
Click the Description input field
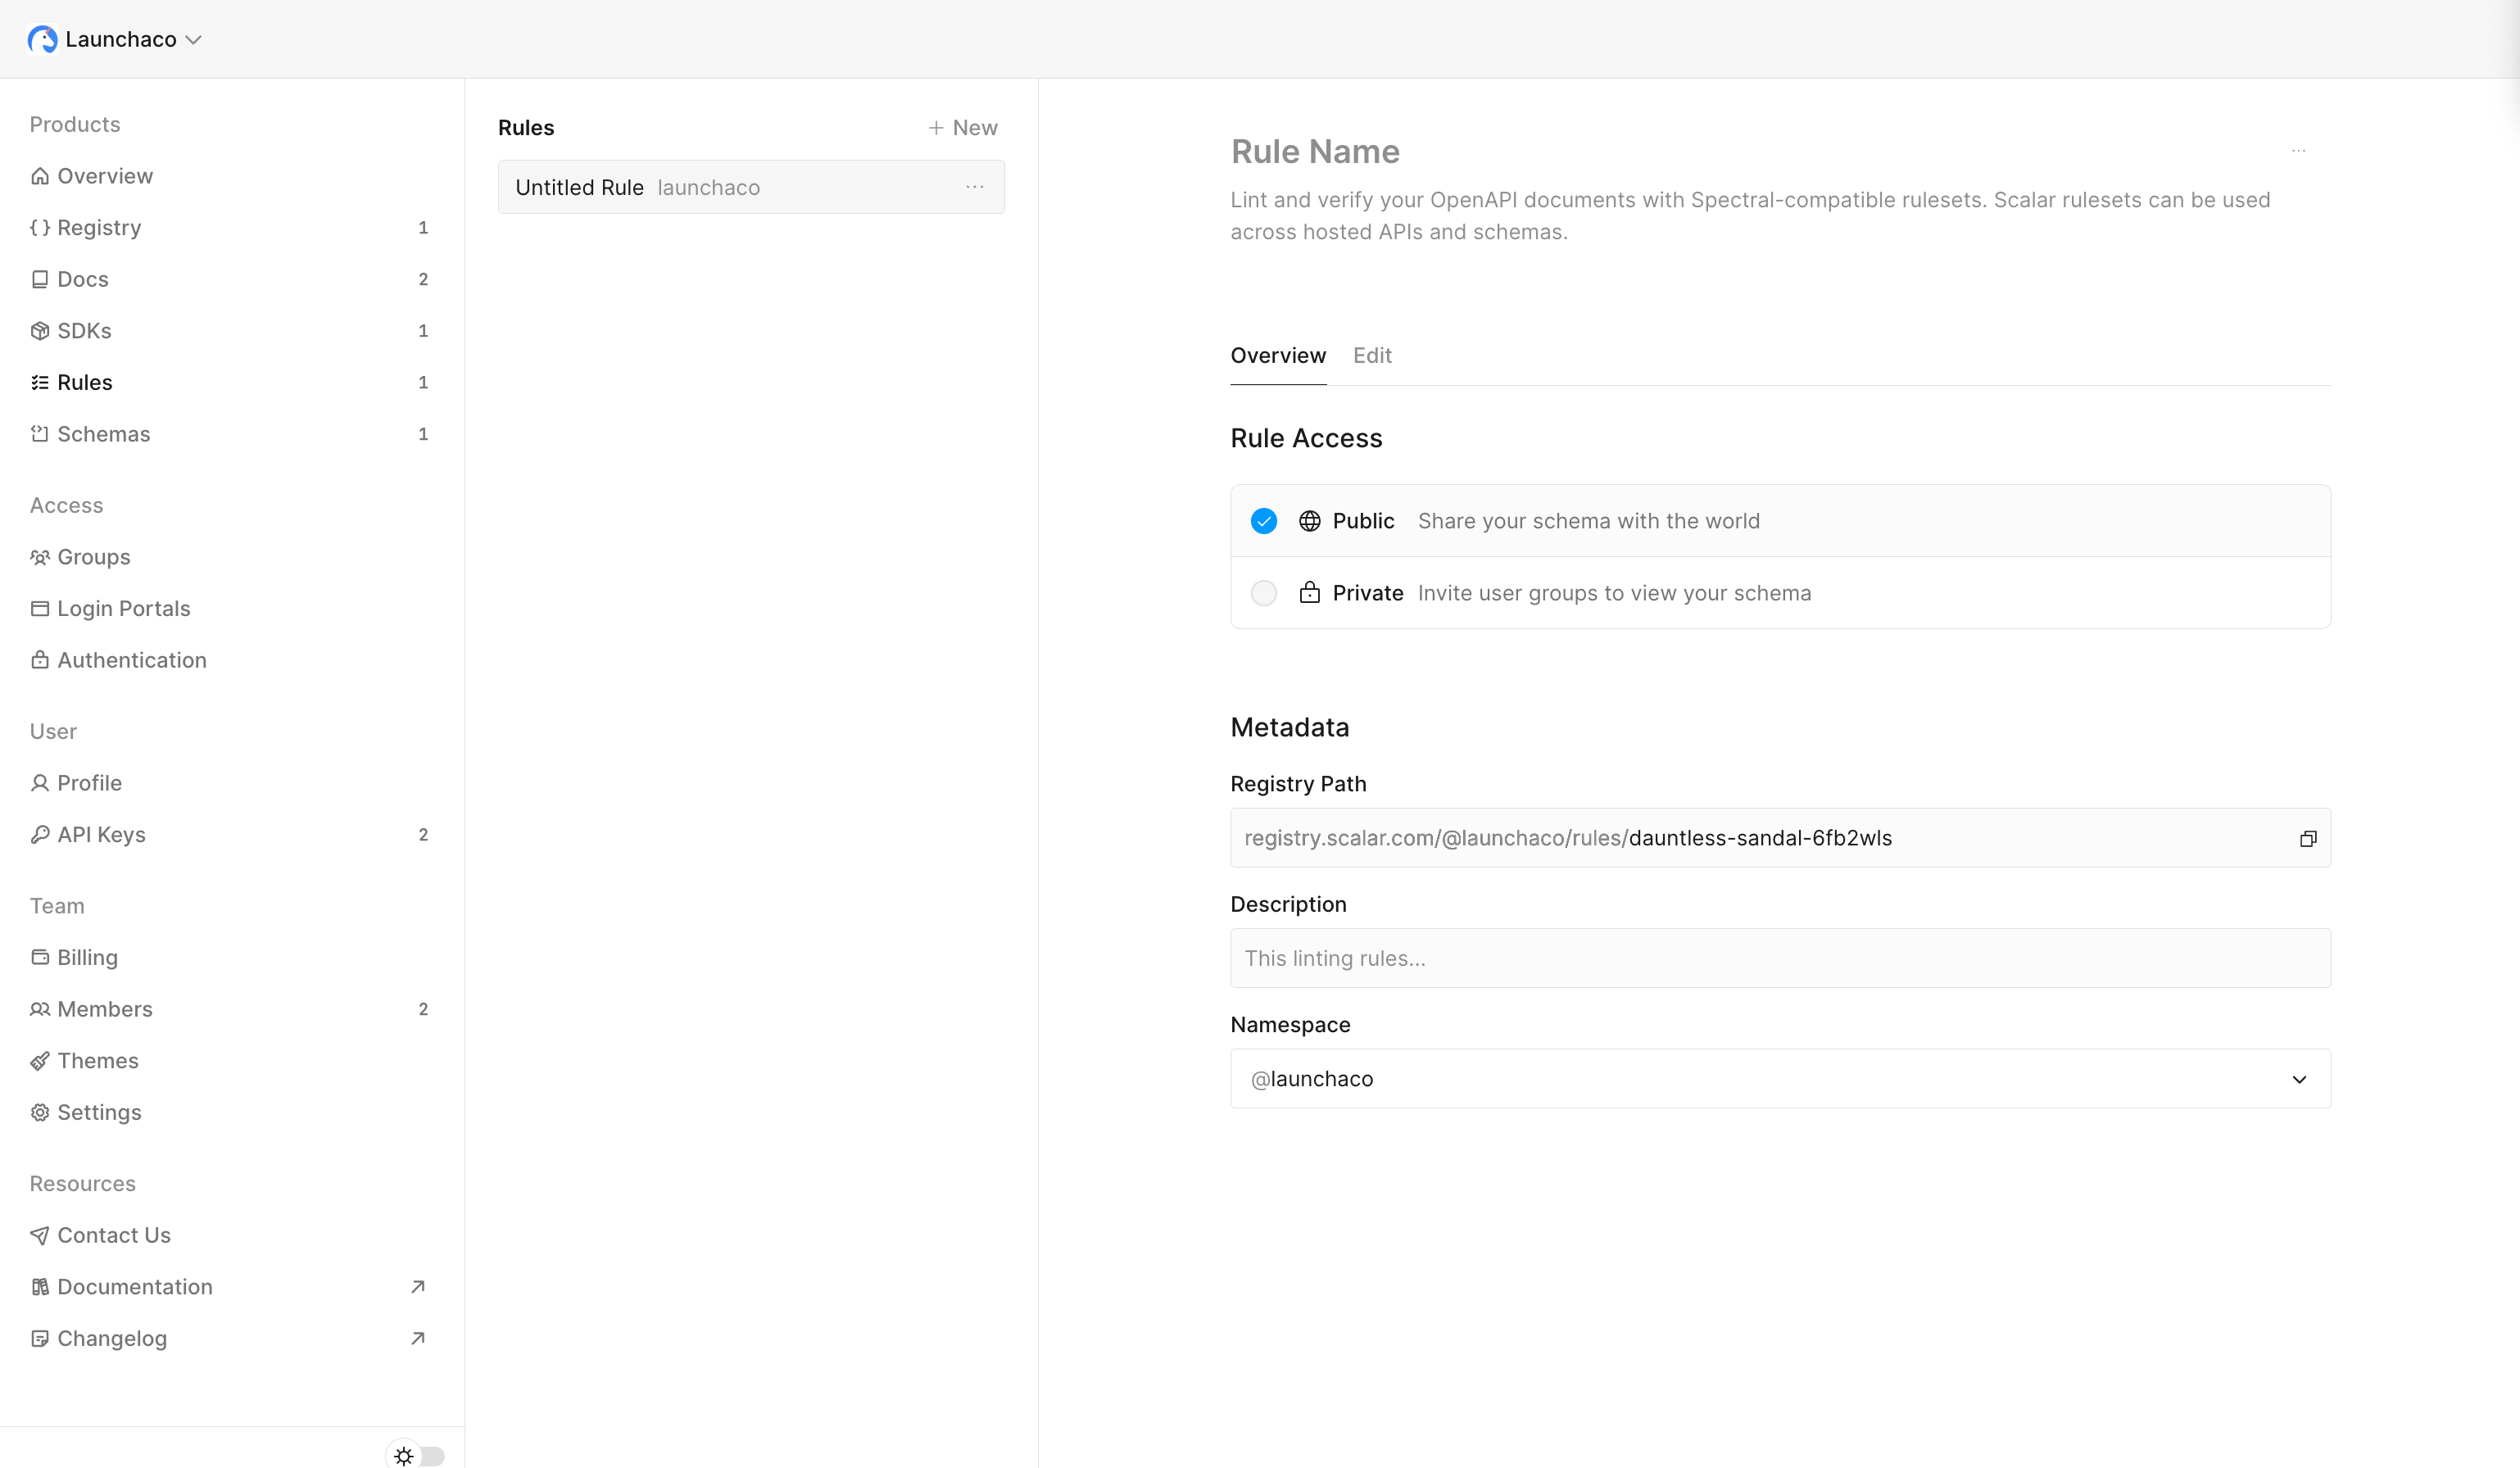coord(1780,958)
